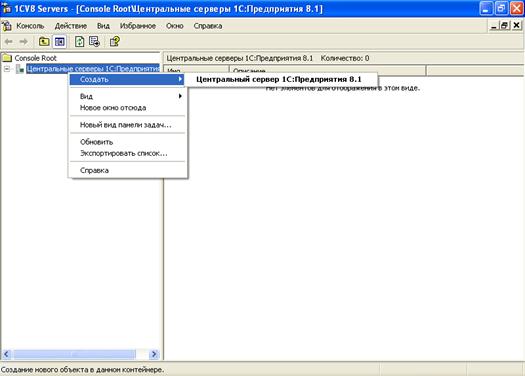Open the Избранное menu
Viewport: 525px width, 376px height.
(138, 26)
